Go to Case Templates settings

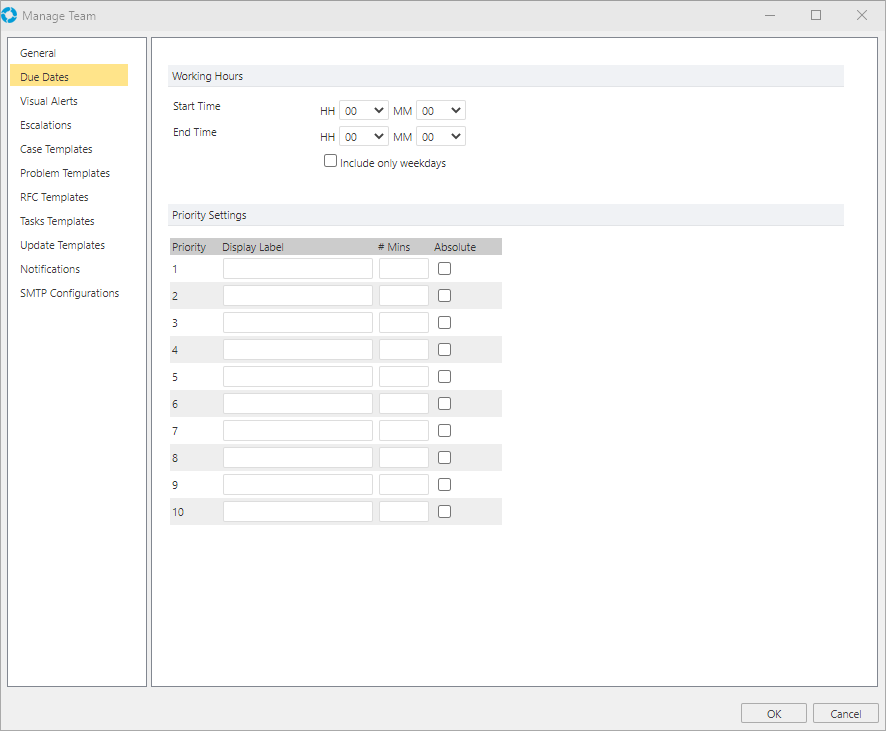[x=56, y=149]
